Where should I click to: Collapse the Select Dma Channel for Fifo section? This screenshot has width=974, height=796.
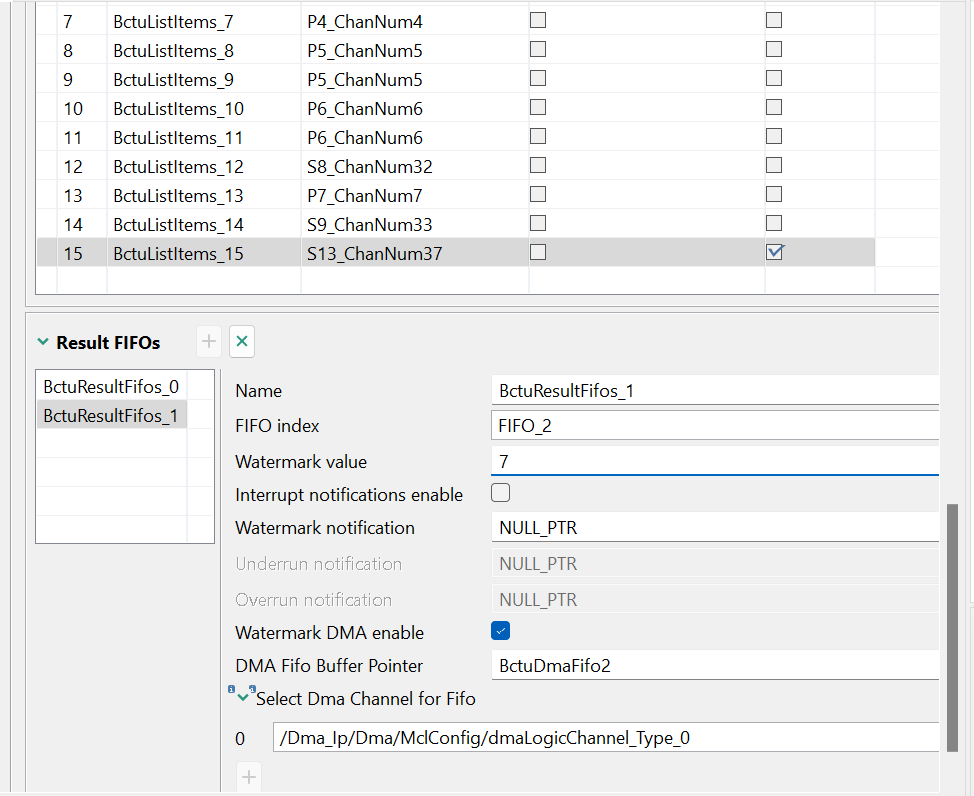tap(244, 698)
